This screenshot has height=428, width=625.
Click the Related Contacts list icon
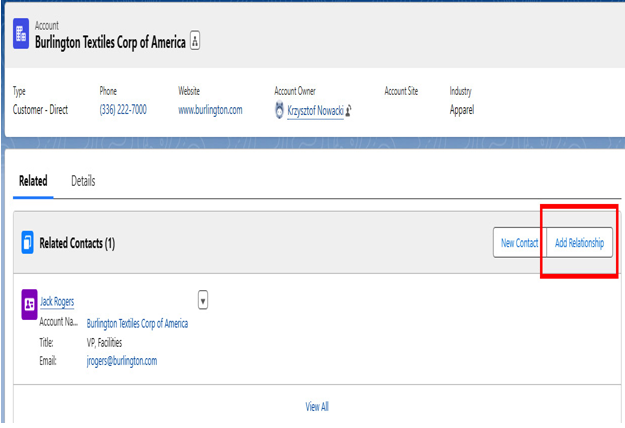coord(28,242)
